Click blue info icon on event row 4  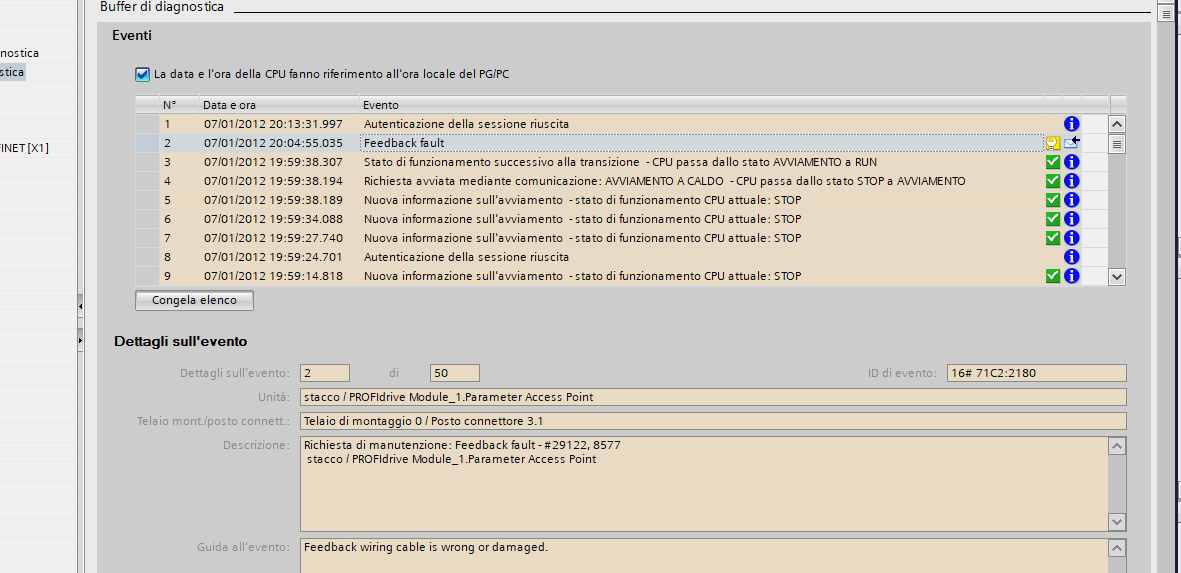tap(1071, 181)
